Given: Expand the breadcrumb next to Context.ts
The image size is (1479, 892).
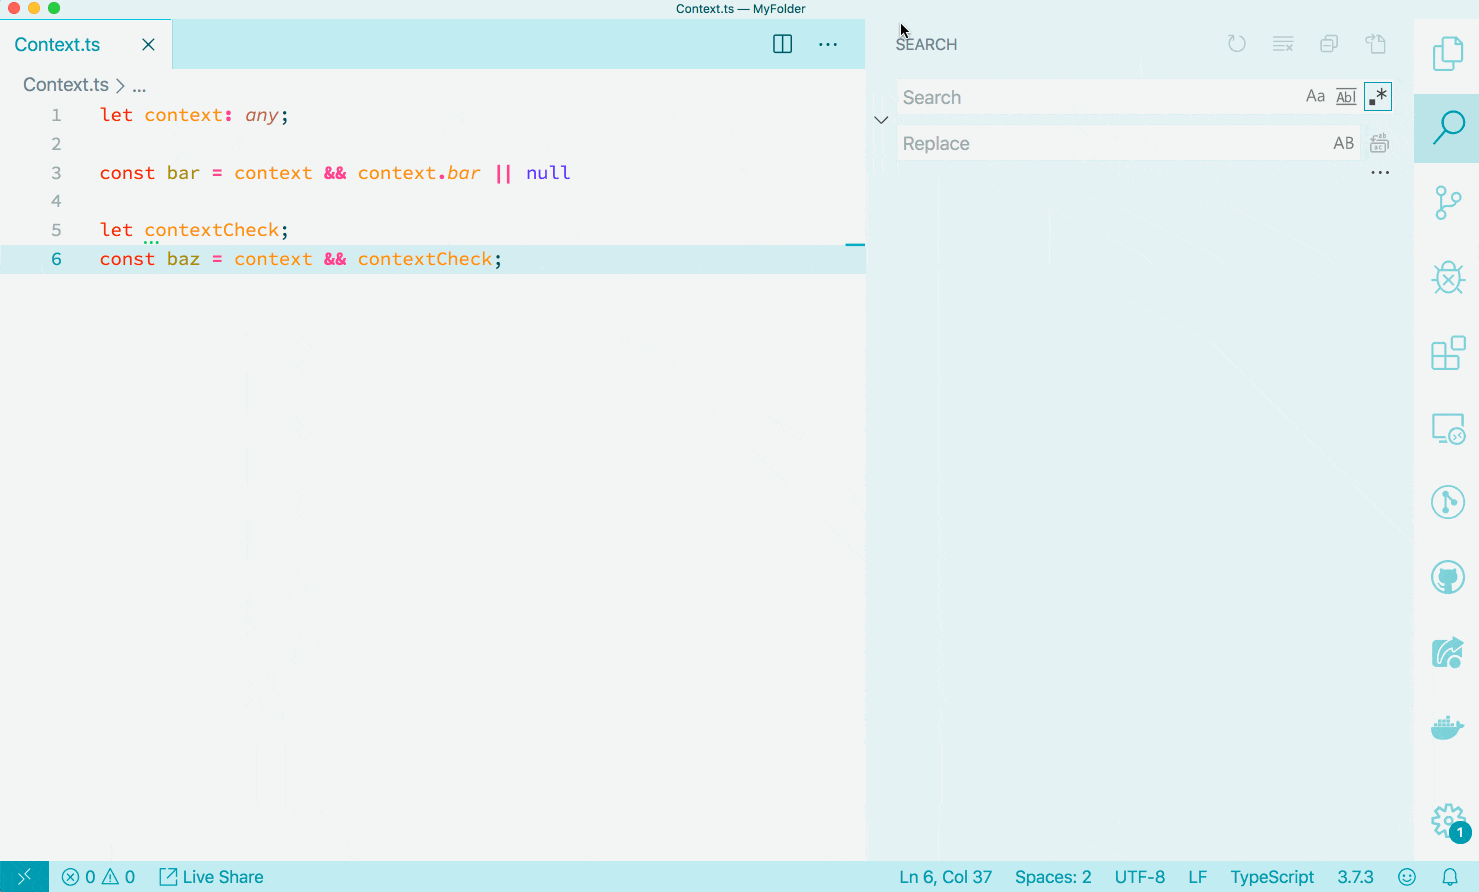Looking at the screenshot, I should (x=140, y=85).
